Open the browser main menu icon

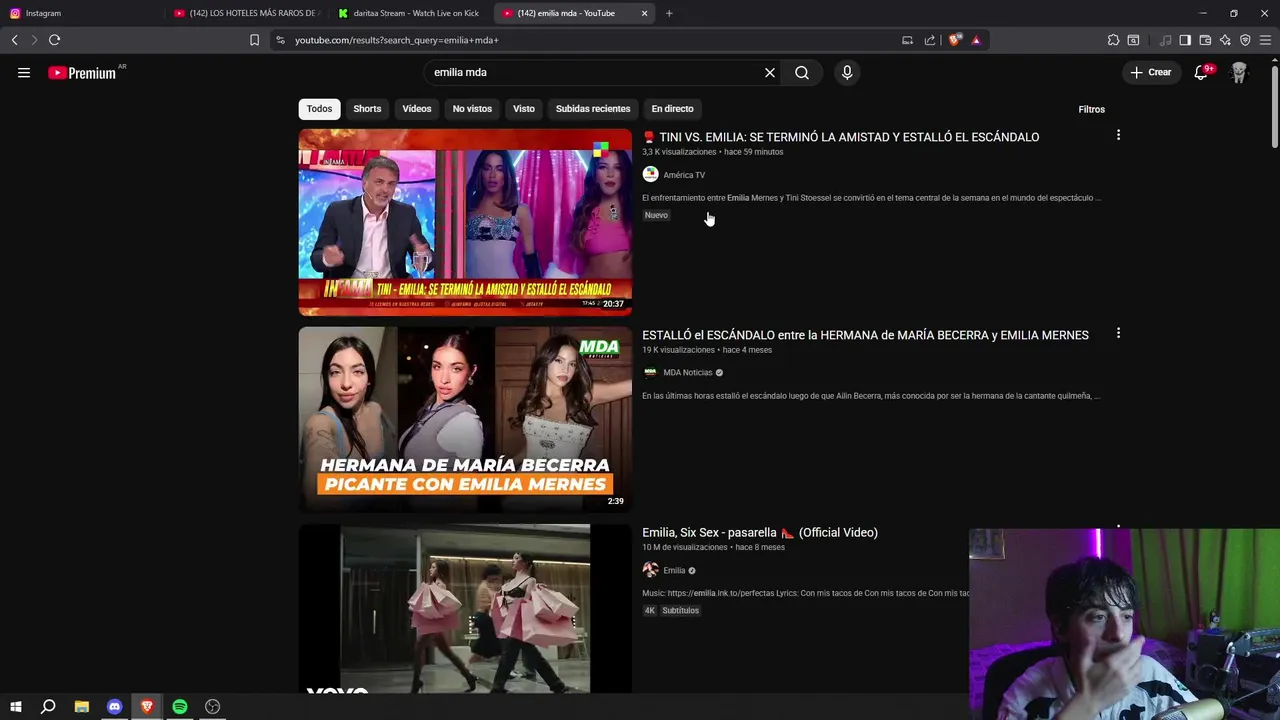(x=1265, y=40)
